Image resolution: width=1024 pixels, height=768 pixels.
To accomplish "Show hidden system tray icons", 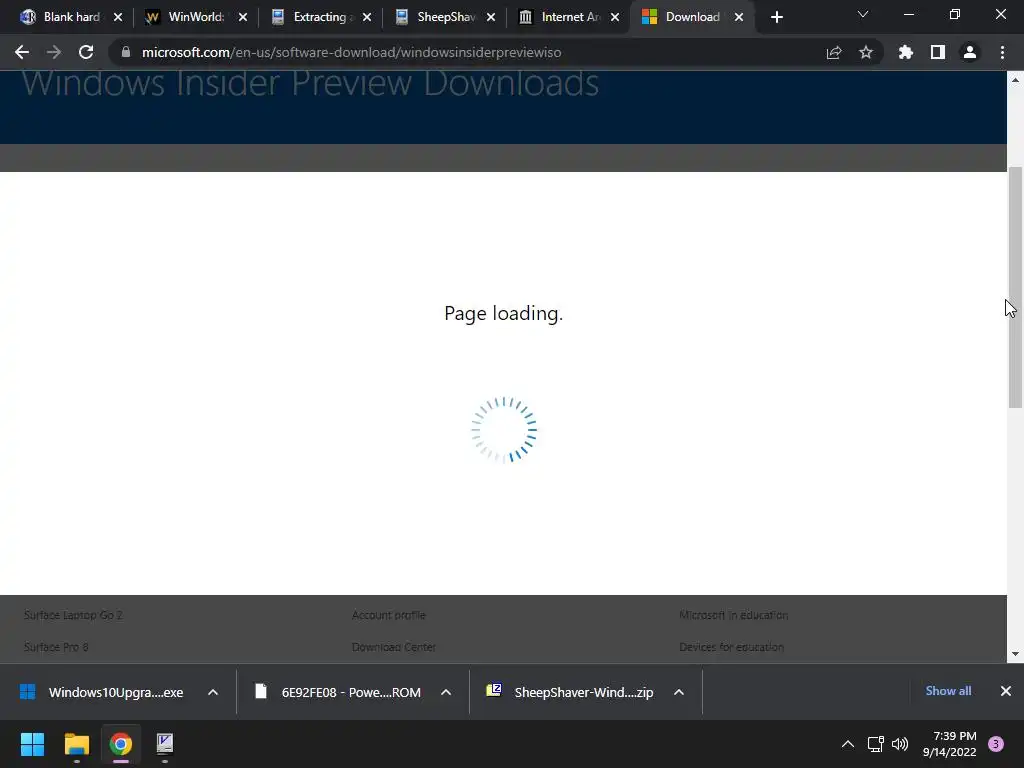I will (848, 744).
